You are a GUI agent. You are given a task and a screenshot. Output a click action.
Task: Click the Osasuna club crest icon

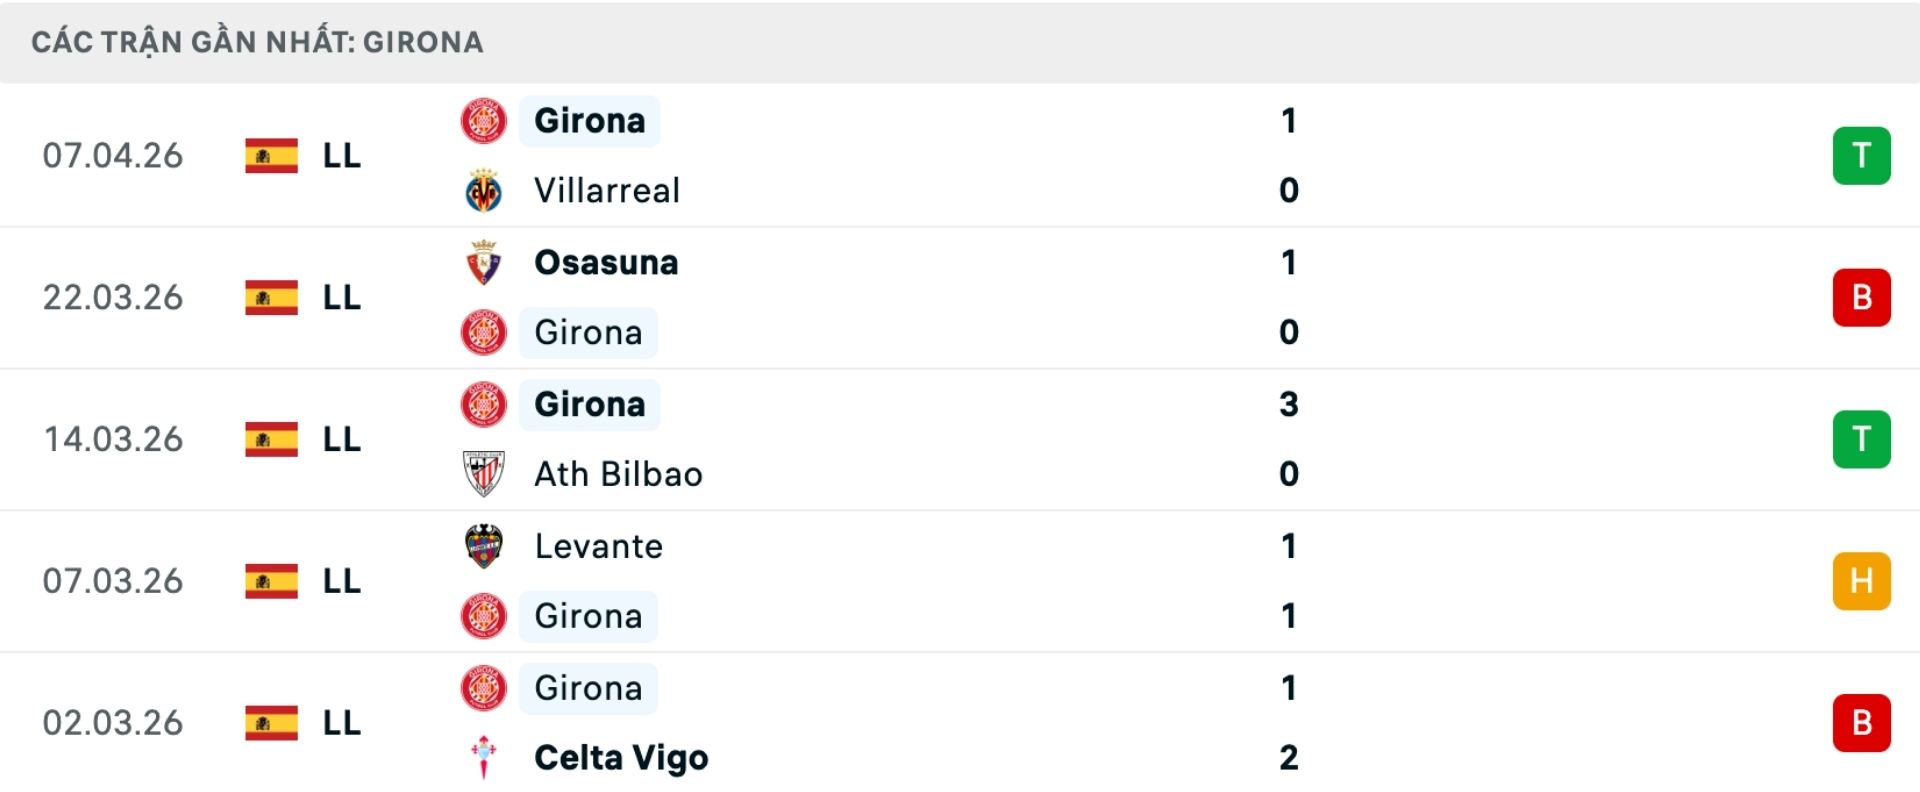pos(484,263)
